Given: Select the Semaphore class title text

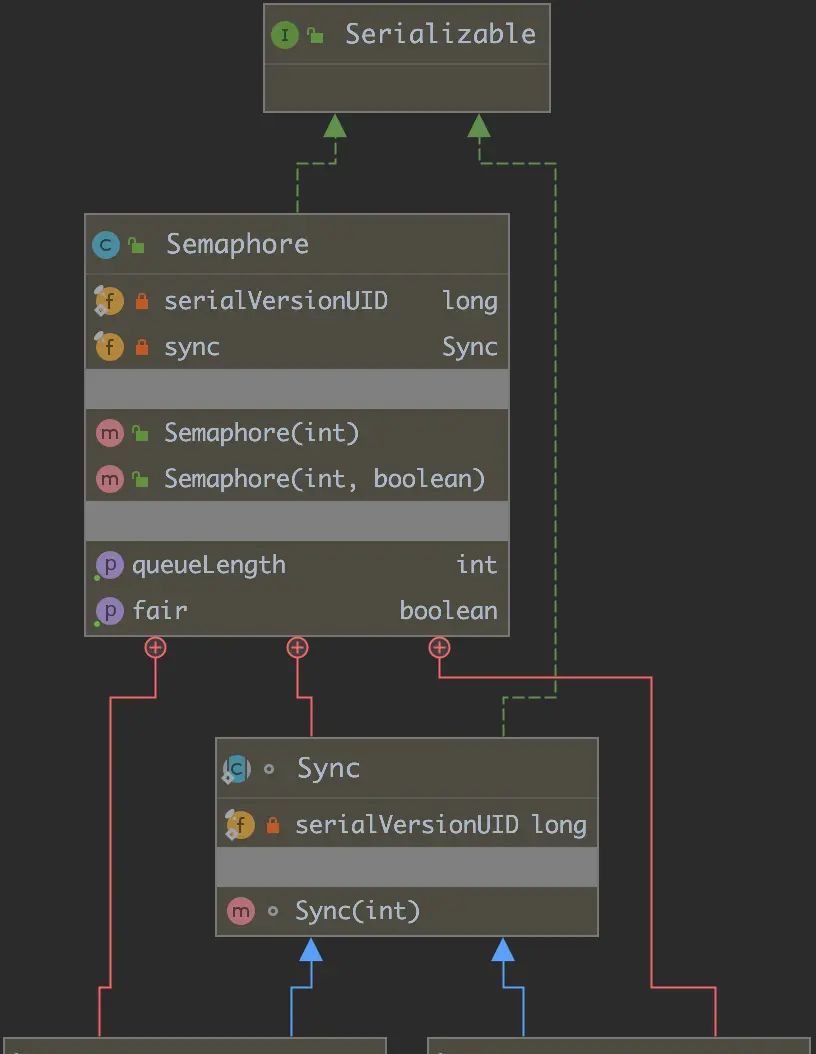Looking at the screenshot, I should tap(236, 243).
